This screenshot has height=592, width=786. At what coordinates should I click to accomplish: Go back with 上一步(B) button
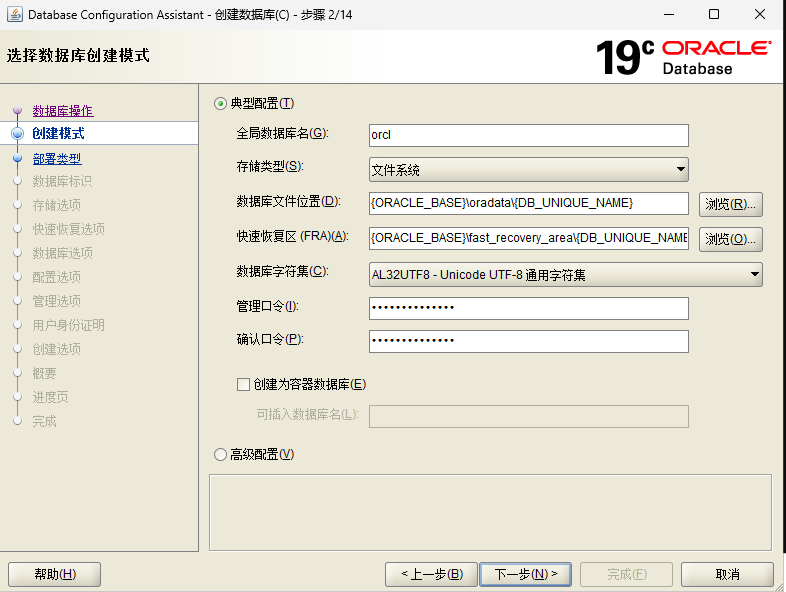431,574
